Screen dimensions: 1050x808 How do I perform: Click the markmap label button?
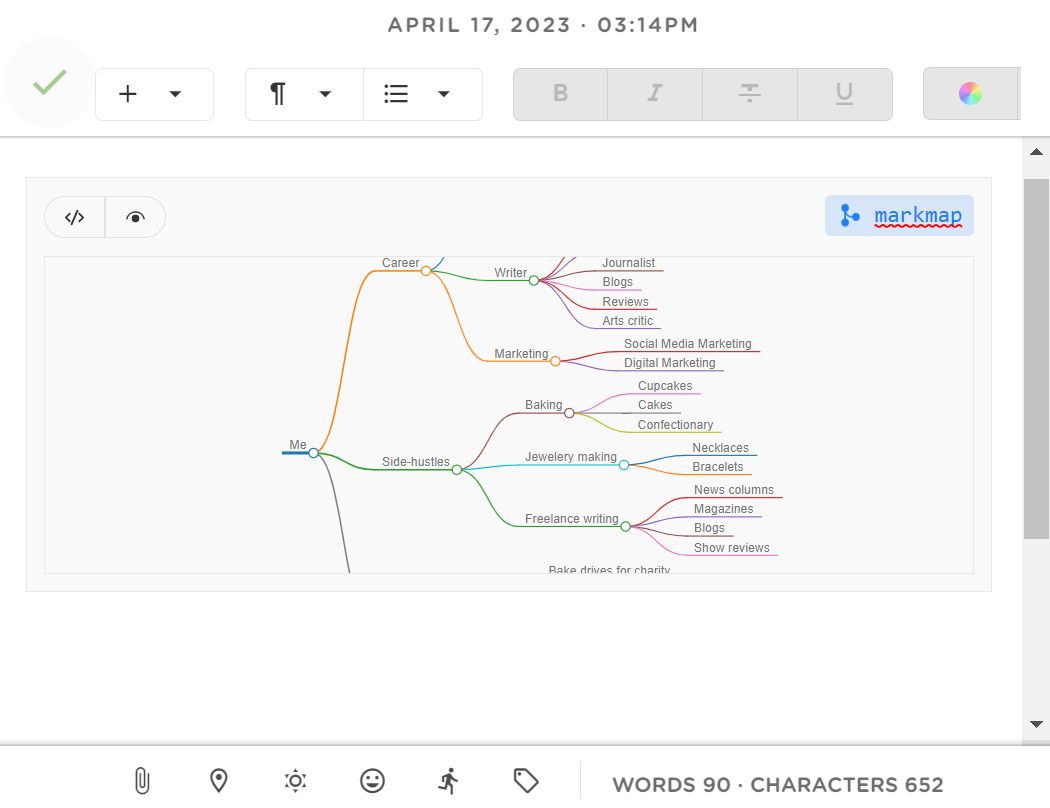(x=899, y=215)
